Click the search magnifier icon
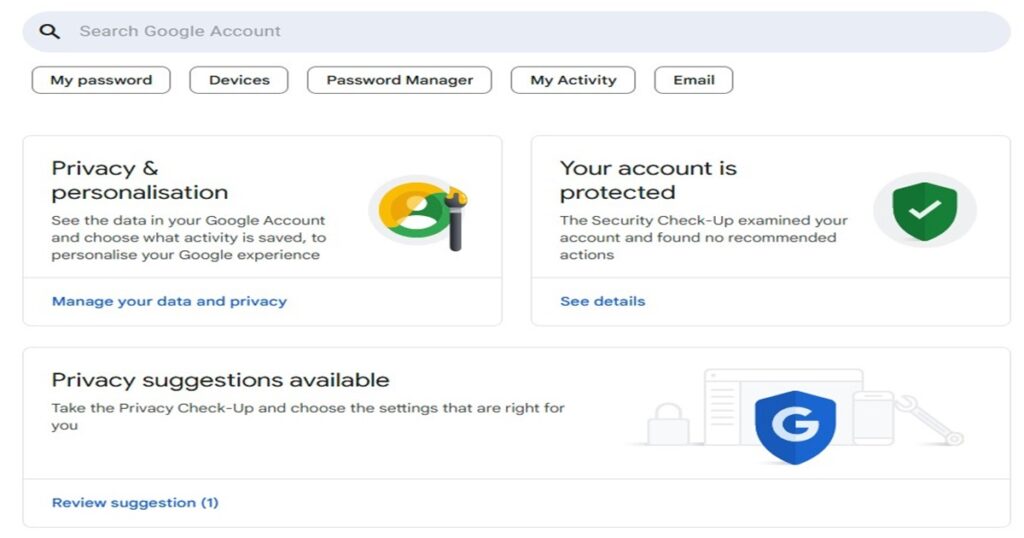 pyautogui.click(x=50, y=31)
